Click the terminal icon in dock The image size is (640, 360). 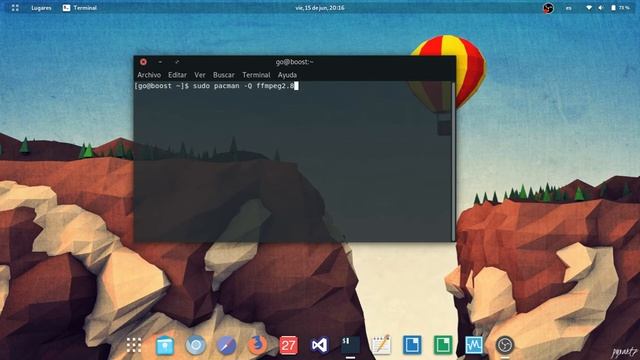(351, 345)
